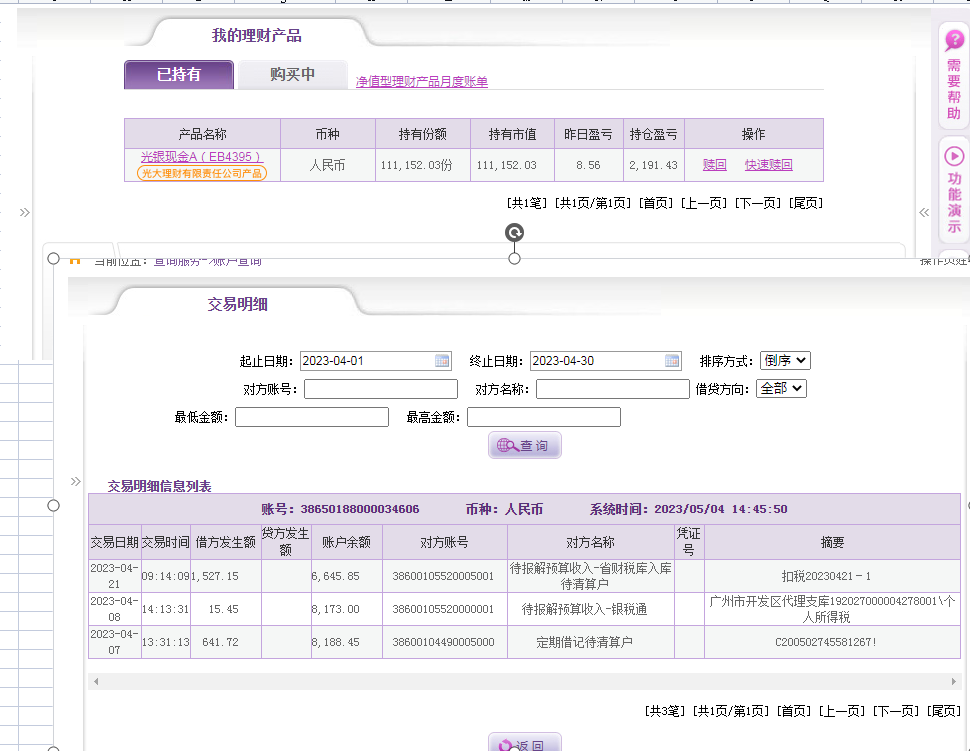Click 首页 in wealth products pagination
Image resolution: width=970 pixels, height=751 pixels.
coord(656,203)
